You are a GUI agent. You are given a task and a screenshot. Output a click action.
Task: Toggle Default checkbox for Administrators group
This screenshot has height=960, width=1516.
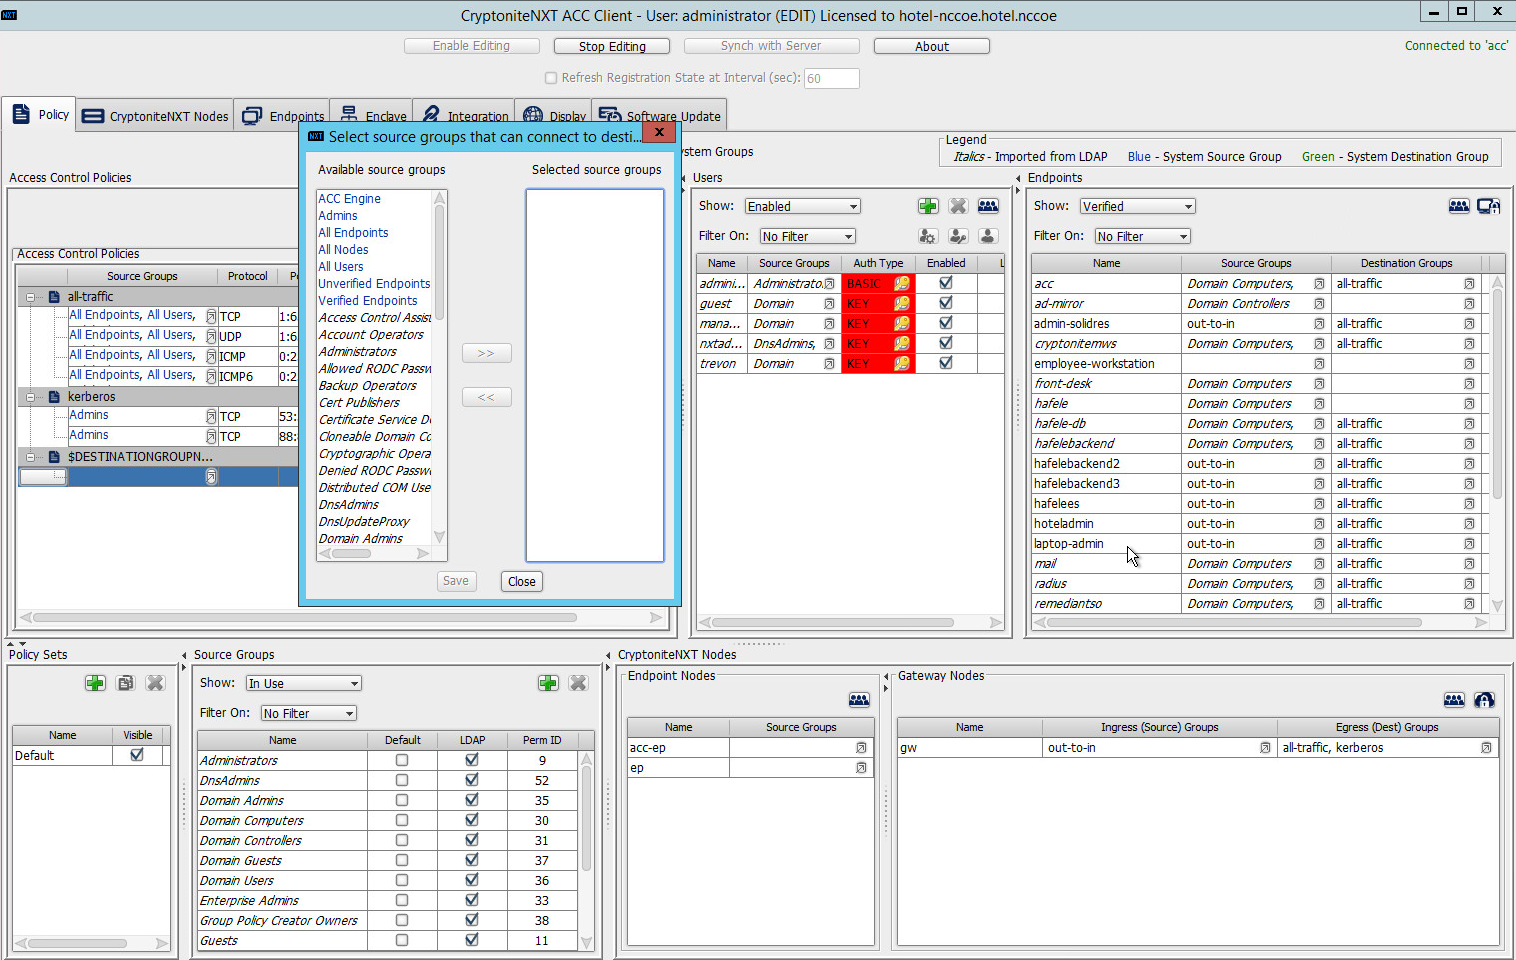[x=402, y=760]
